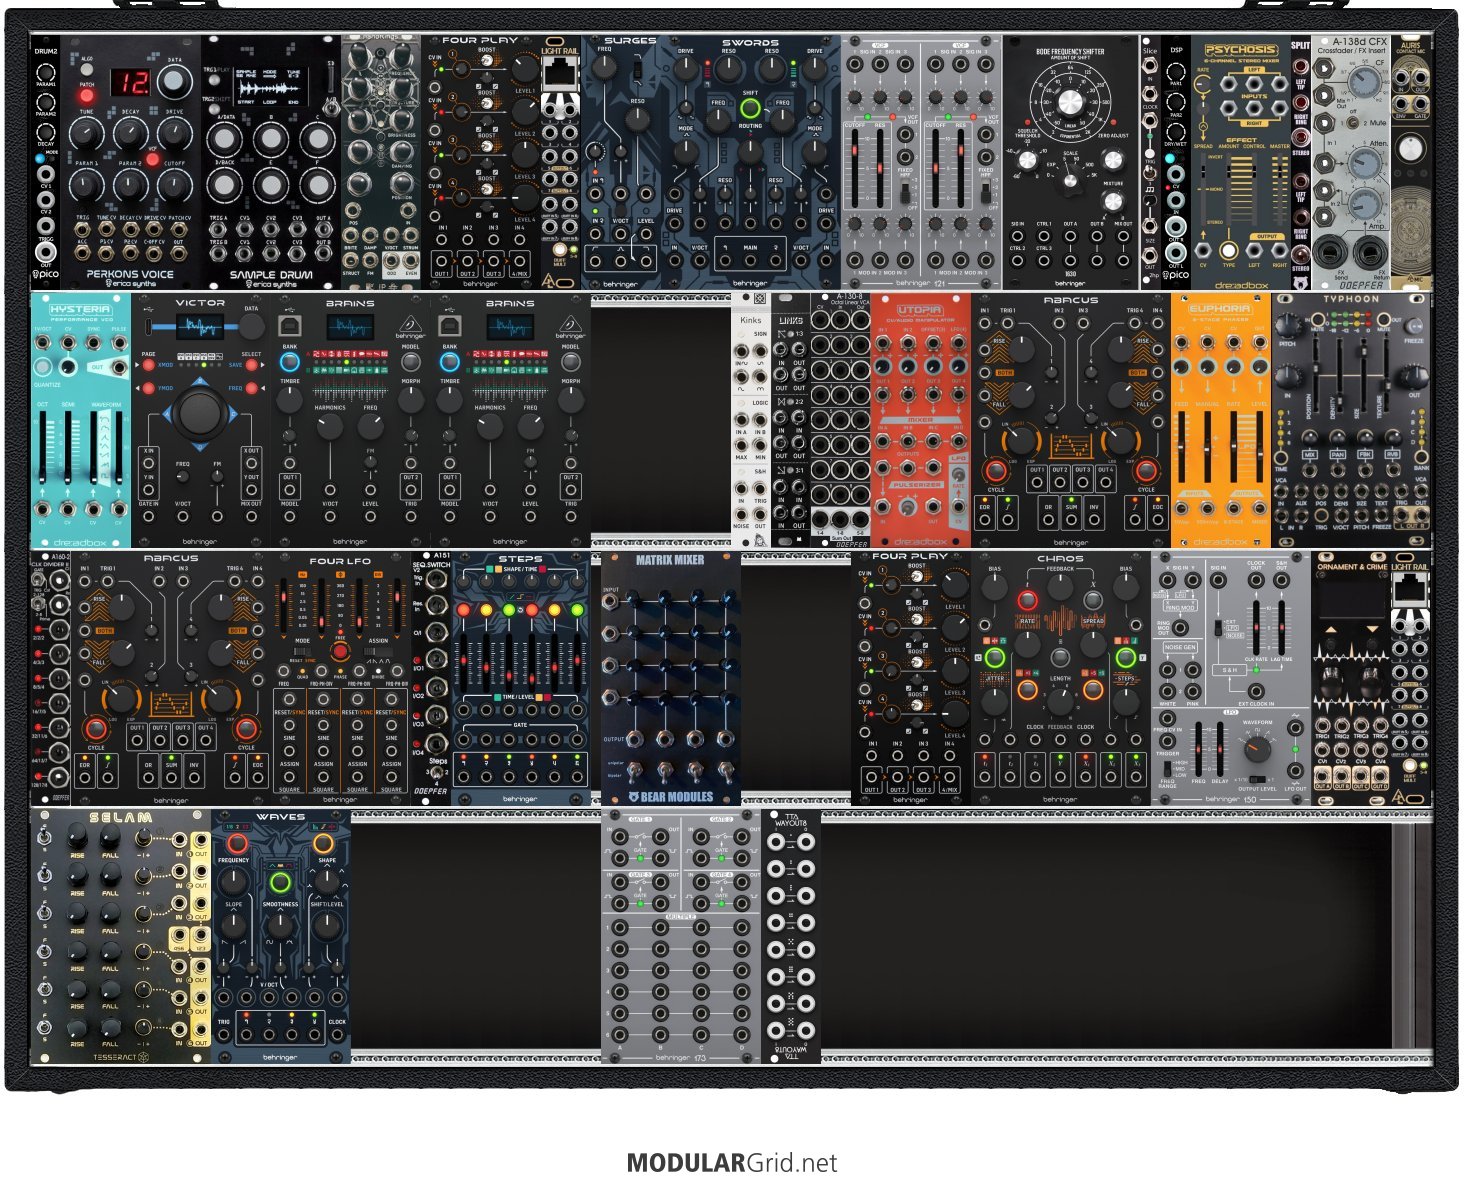Image resolution: width=1466 pixels, height=1184 pixels.
Task: Click the TUNE knob on Perkons Voice
Action: pos(88,135)
